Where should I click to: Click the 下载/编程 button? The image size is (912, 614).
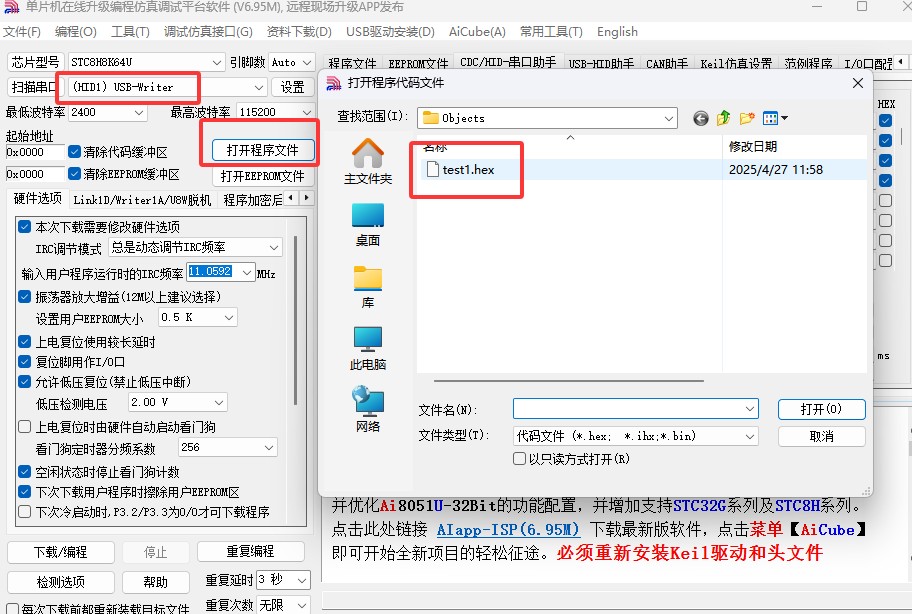click(60, 552)
